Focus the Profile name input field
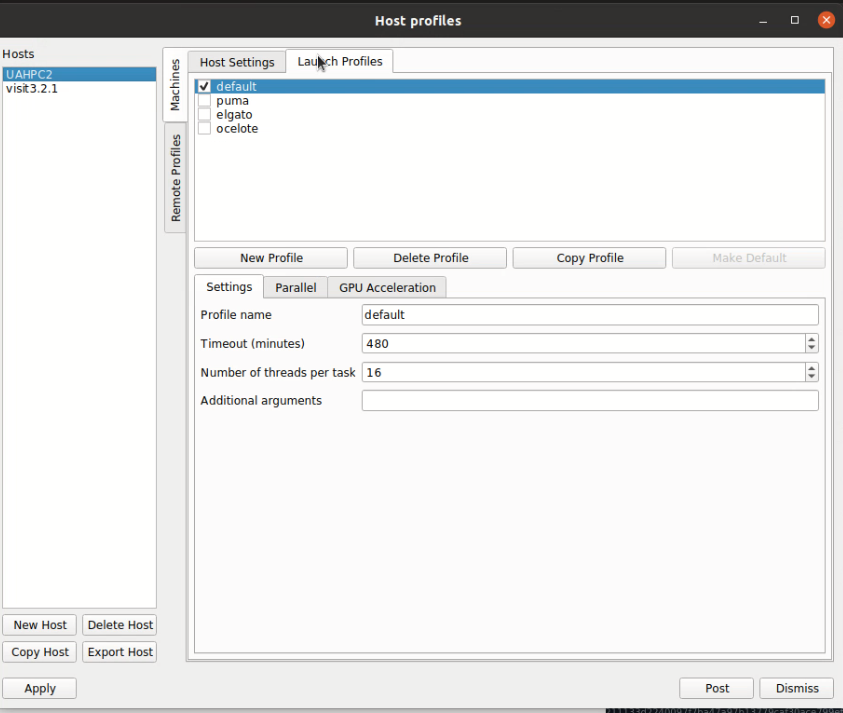 590,315
